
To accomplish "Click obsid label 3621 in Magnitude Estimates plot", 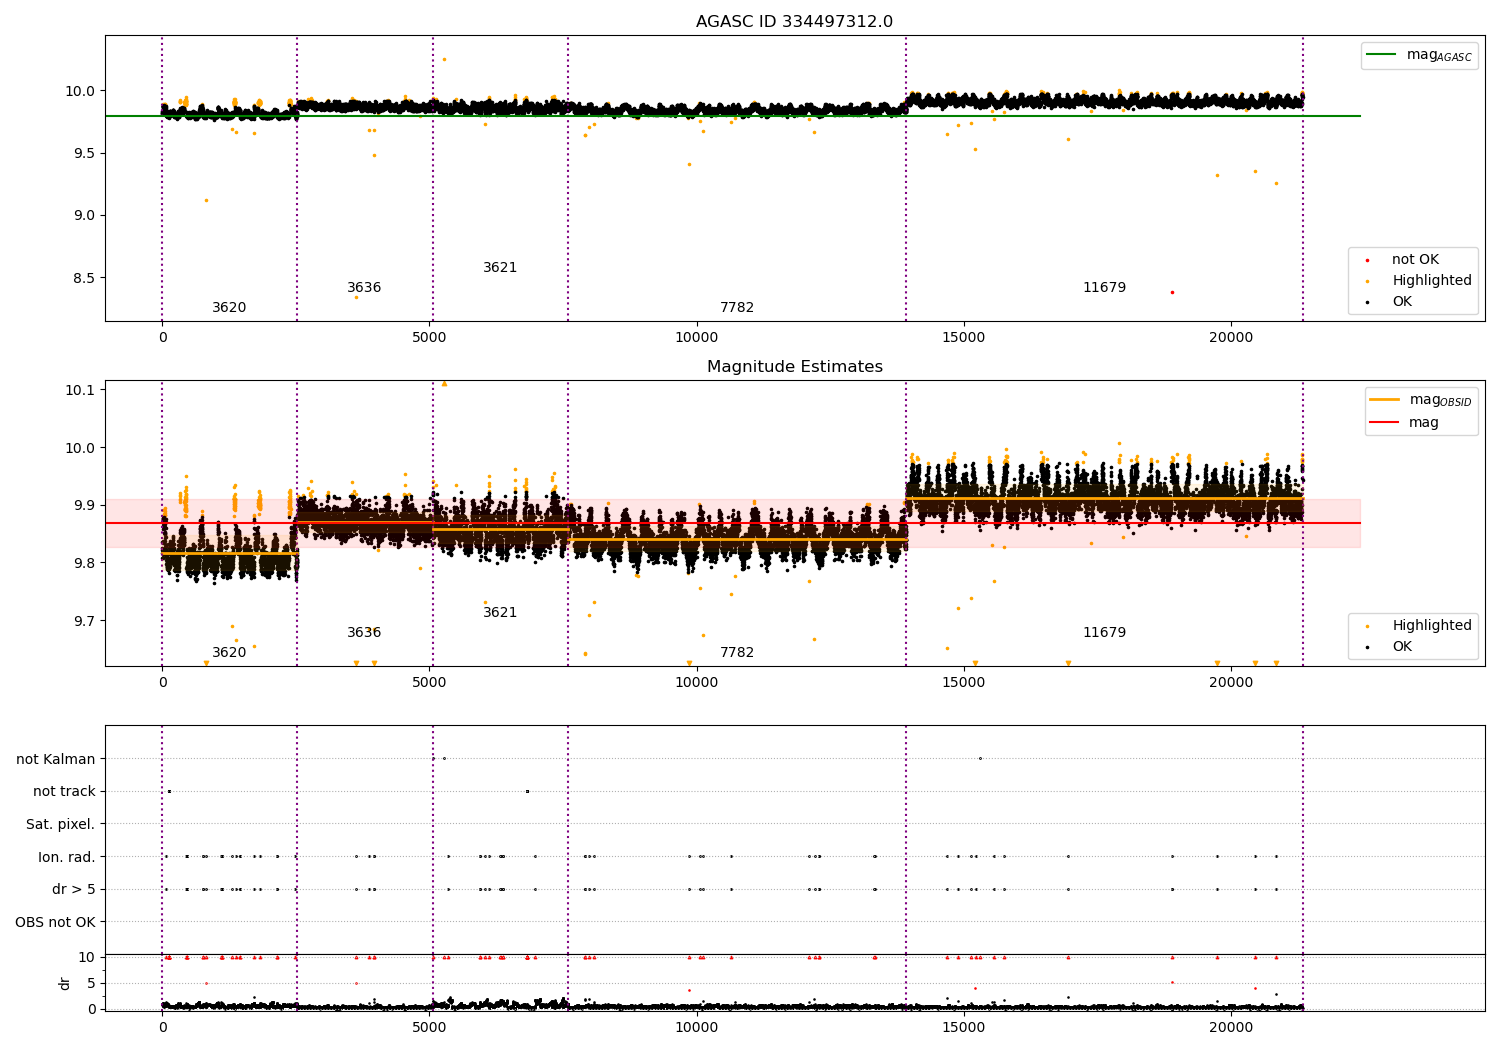I will click(500, 613).
